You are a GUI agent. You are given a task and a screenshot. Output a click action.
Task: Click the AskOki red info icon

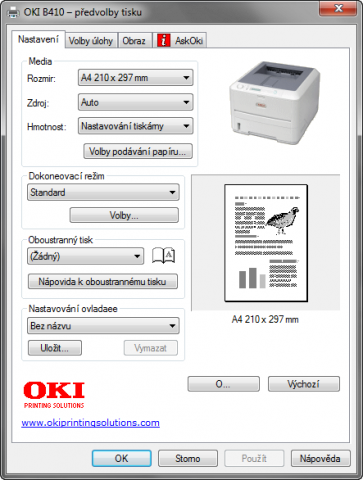(163, 41)
